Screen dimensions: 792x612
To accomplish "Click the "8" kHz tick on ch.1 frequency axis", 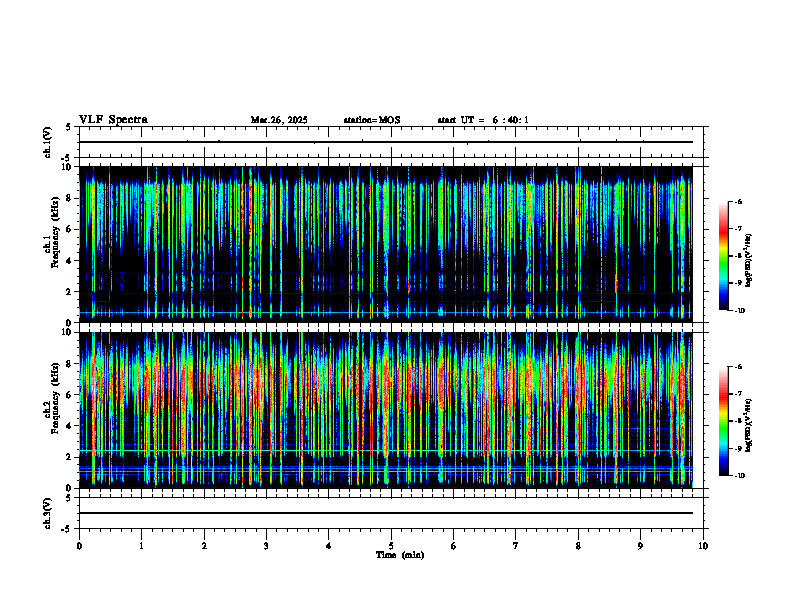I will [70, 198].
